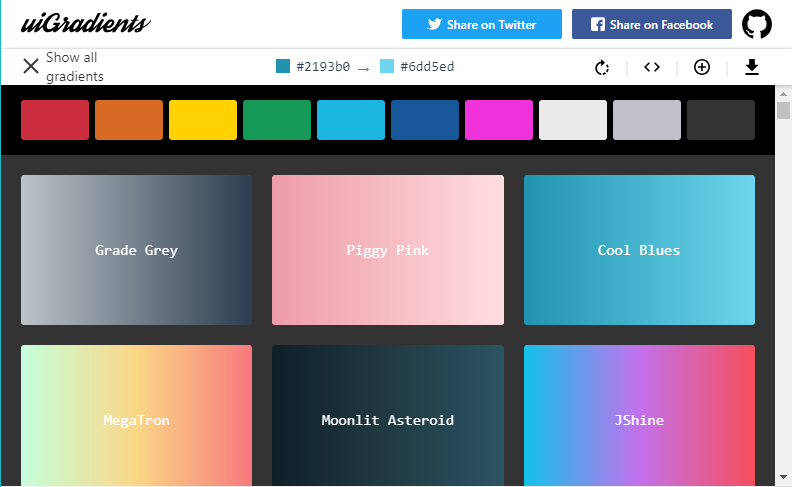
Task: Share on Twitter
Action: click(482, 24)
